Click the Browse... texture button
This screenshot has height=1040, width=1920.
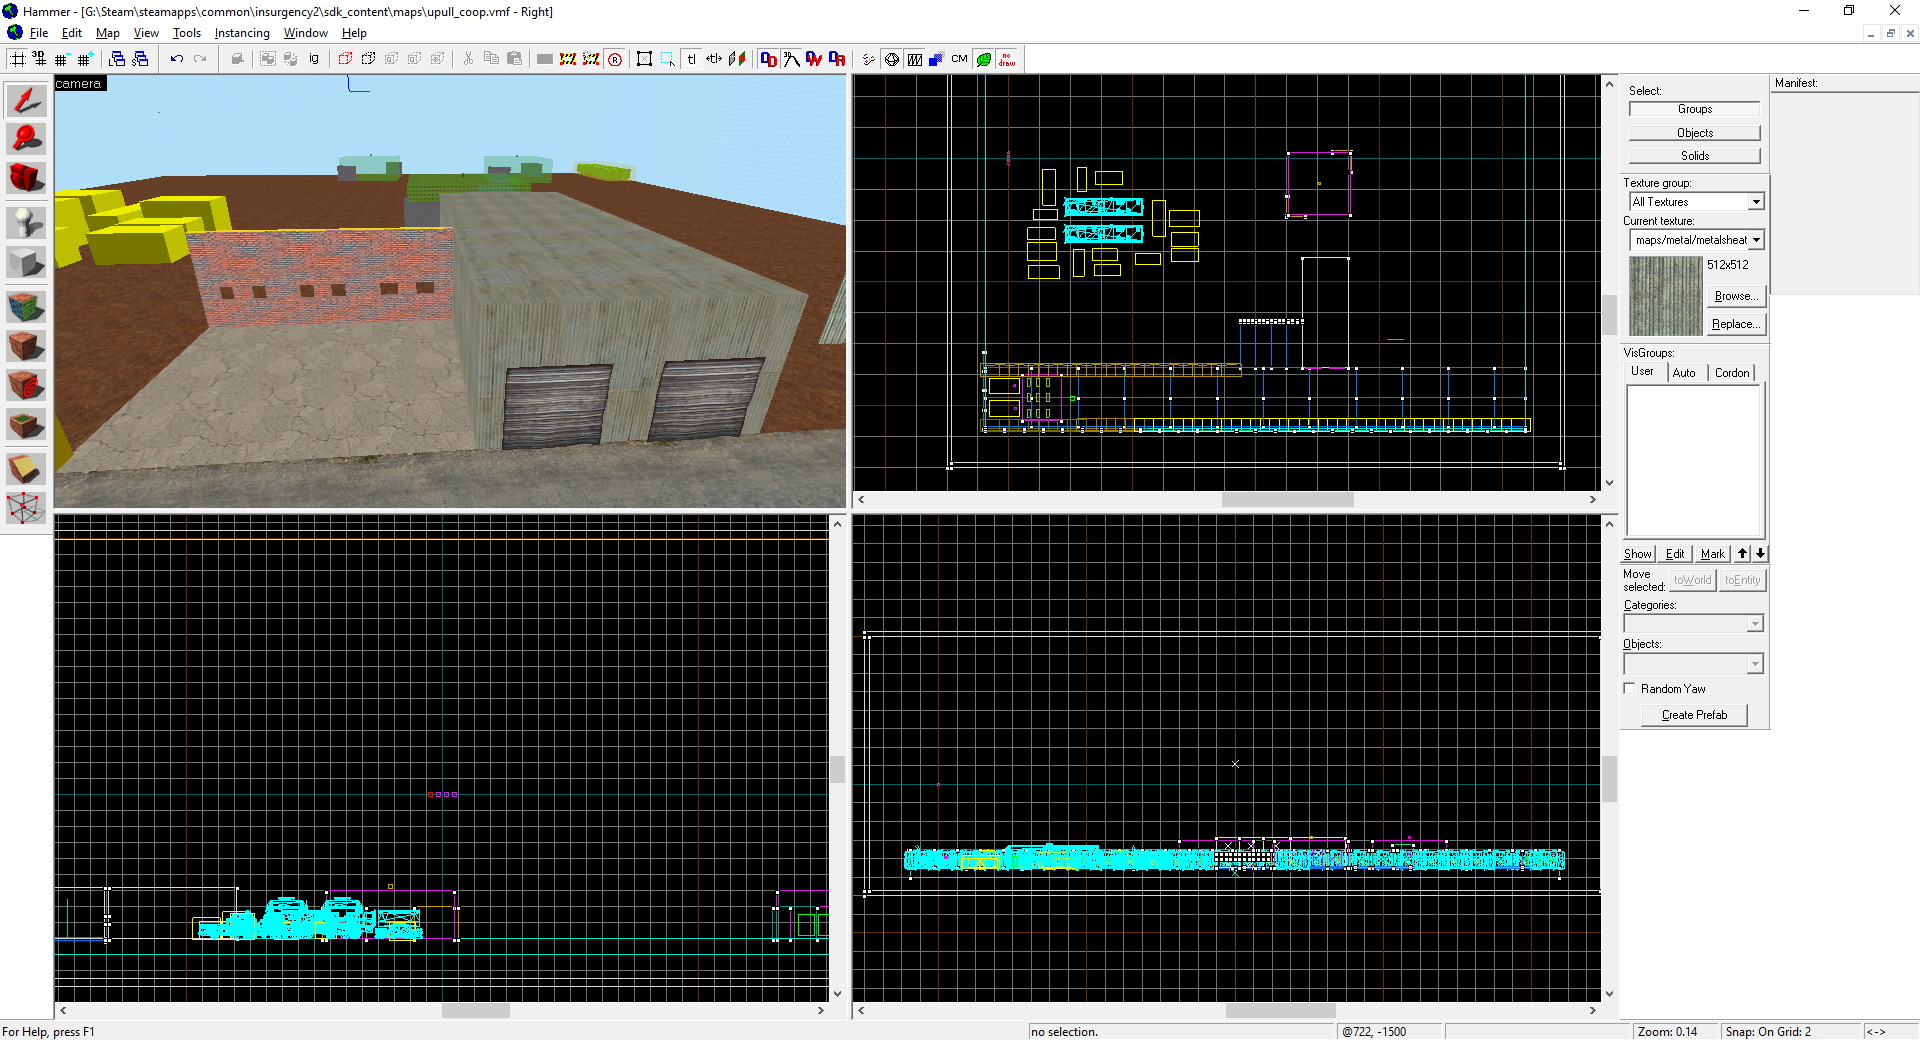tap(1735, 296)
